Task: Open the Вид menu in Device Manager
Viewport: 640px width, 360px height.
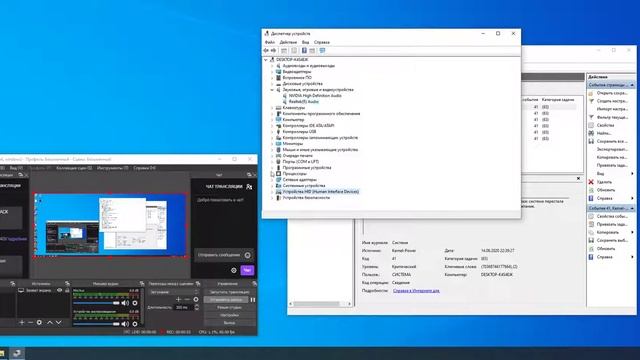Action: [x=305, y=42]
